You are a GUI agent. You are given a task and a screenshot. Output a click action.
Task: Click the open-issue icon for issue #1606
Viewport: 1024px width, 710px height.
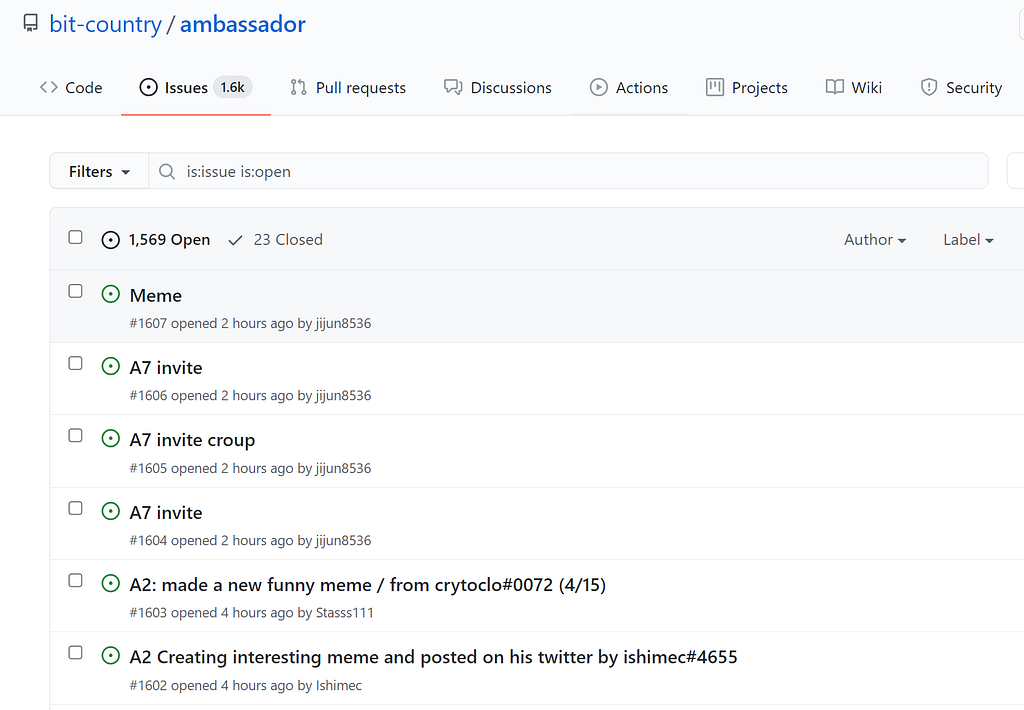(x=110, y=366)
